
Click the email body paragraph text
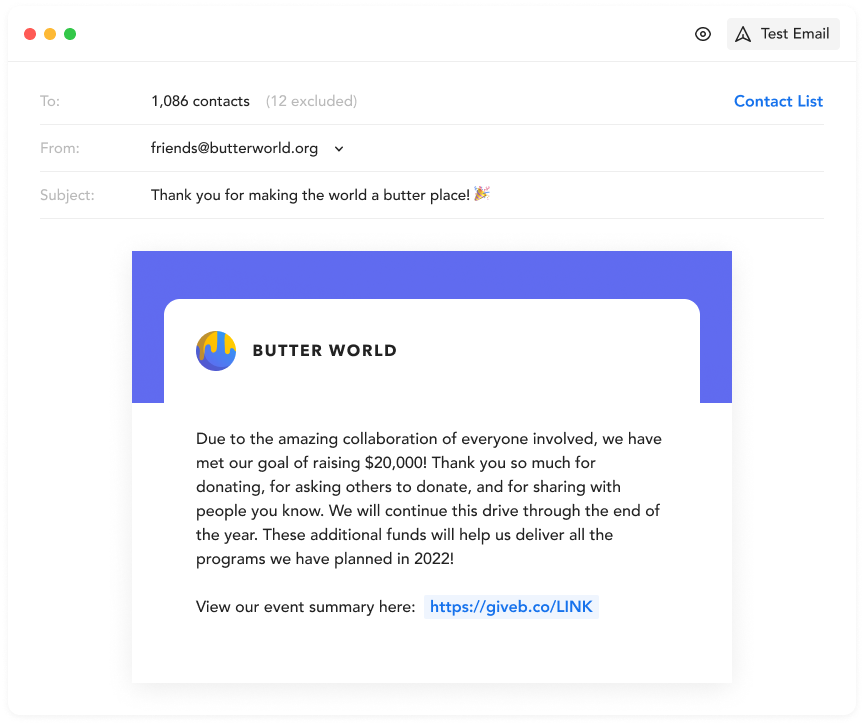point(429,499)
